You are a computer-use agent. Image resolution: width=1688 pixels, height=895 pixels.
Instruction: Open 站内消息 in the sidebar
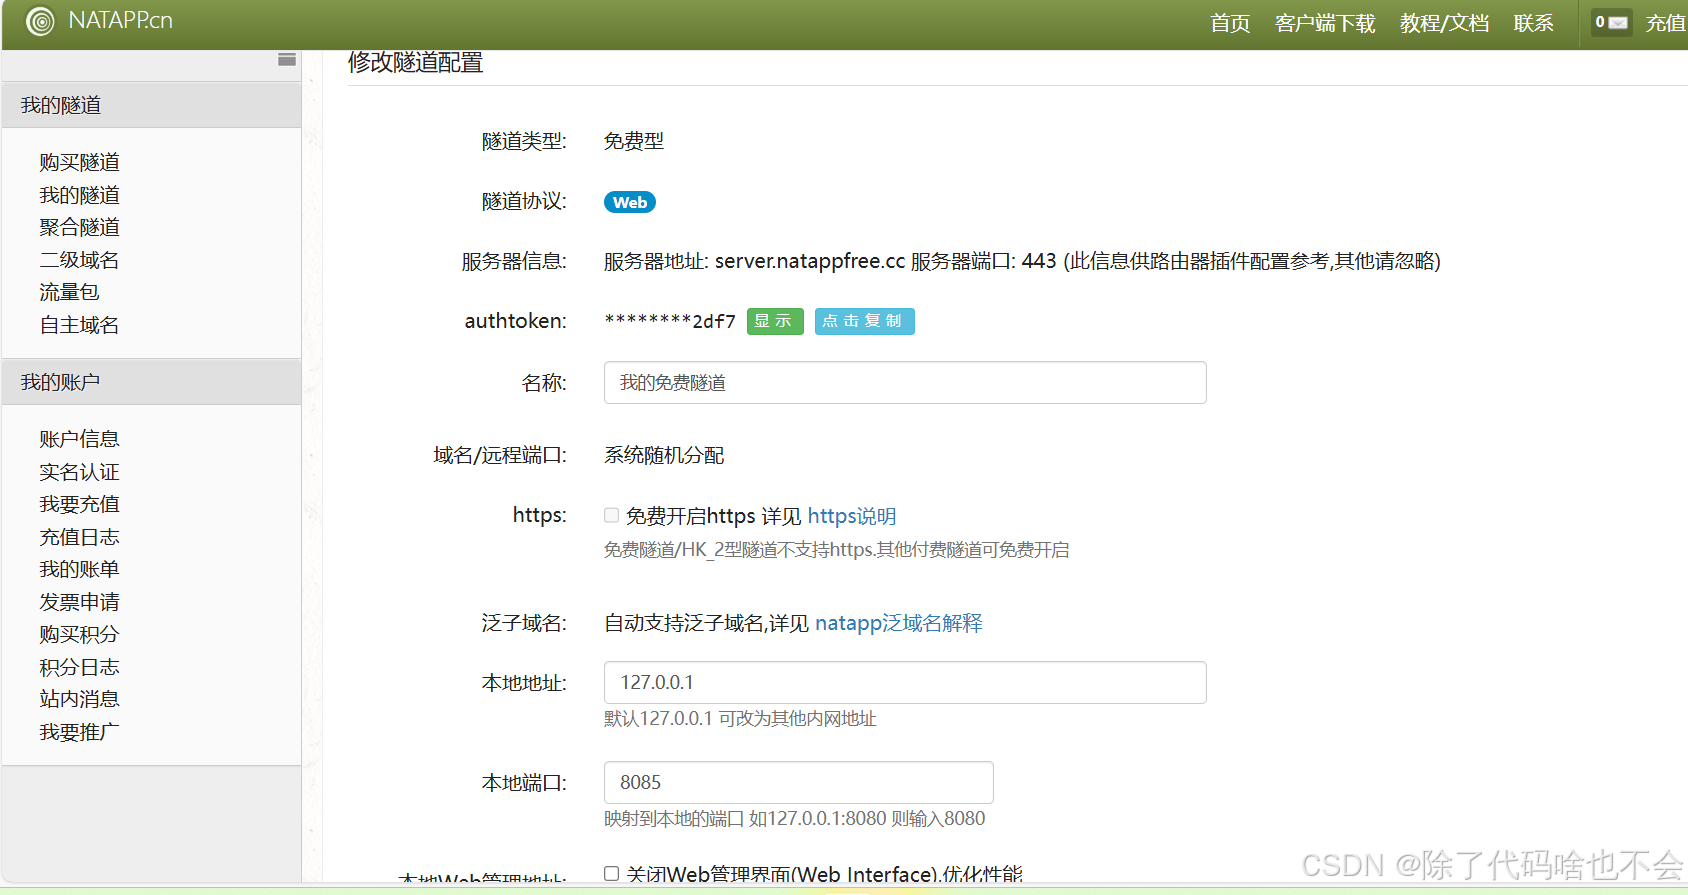(80, 699)
